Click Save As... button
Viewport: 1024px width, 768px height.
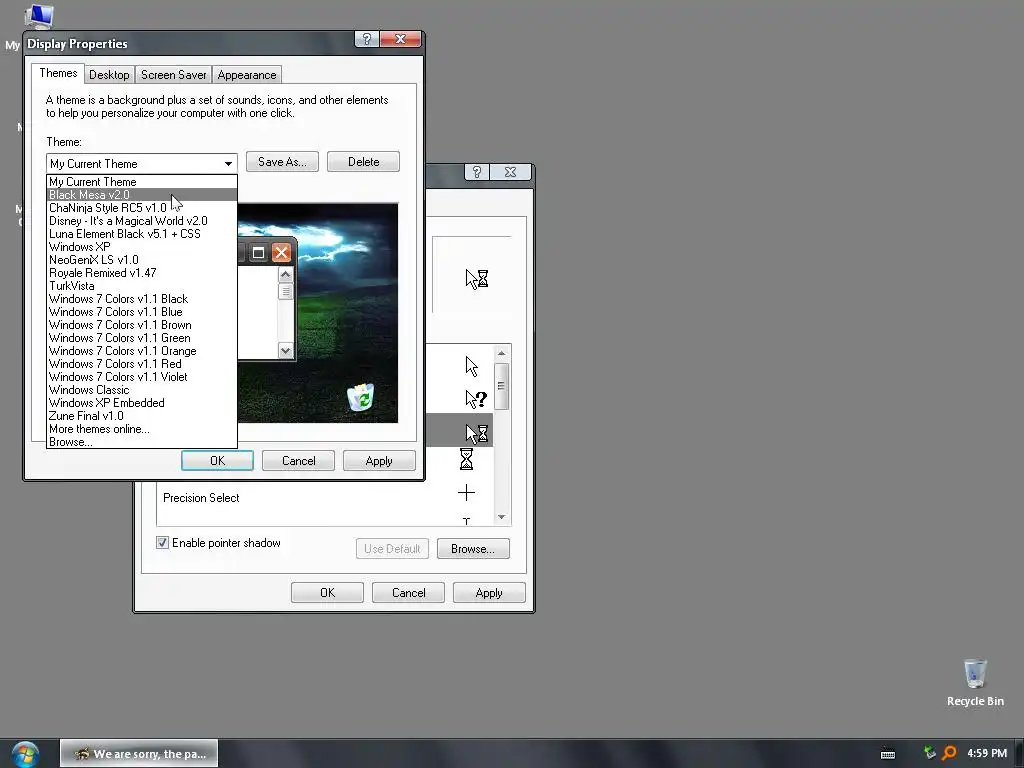(282, 162)
